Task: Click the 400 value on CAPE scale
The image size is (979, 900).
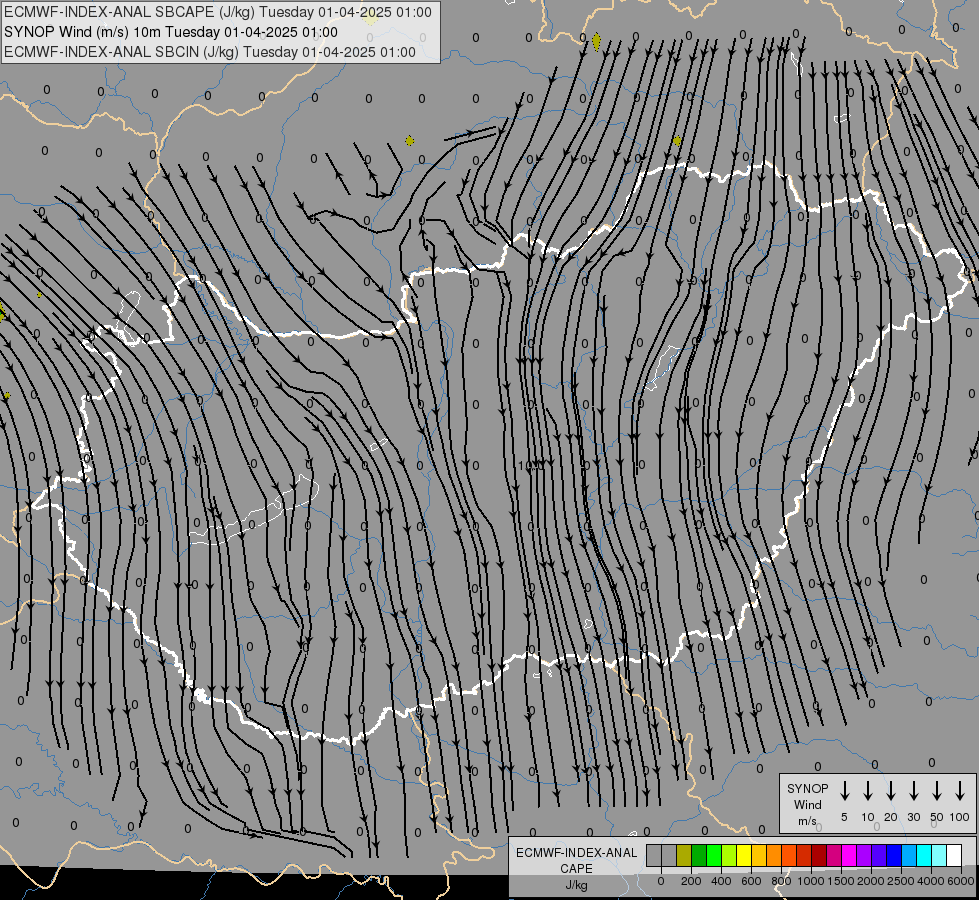Action: click(721, 881)
